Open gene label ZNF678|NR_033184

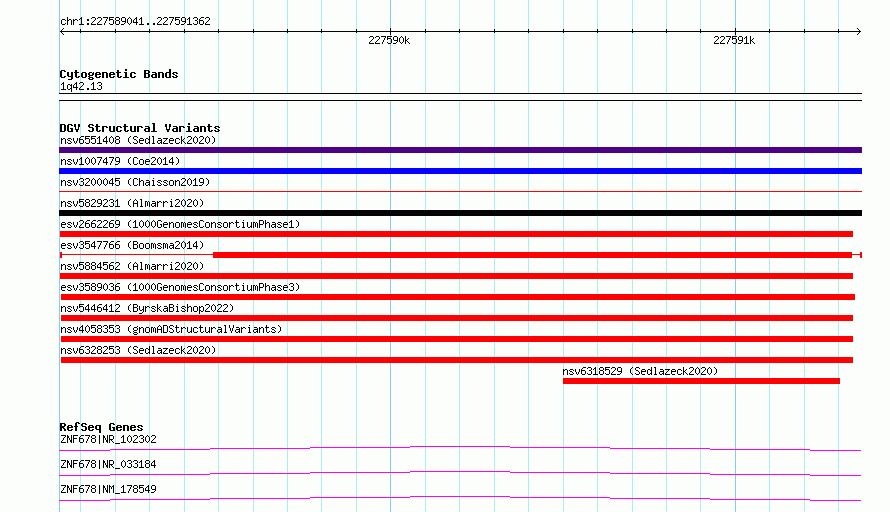108,464
